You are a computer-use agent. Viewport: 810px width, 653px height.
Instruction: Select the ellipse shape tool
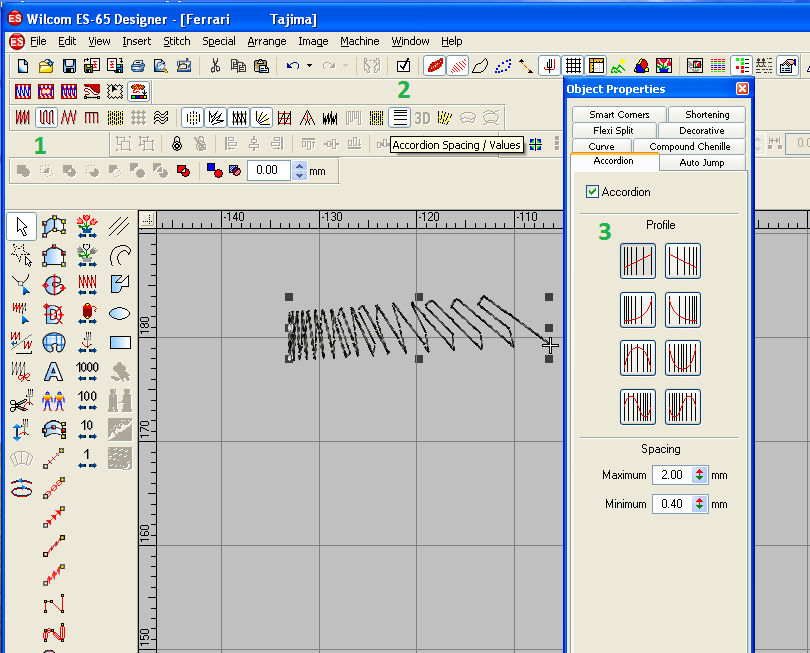[x=120, y=312]
